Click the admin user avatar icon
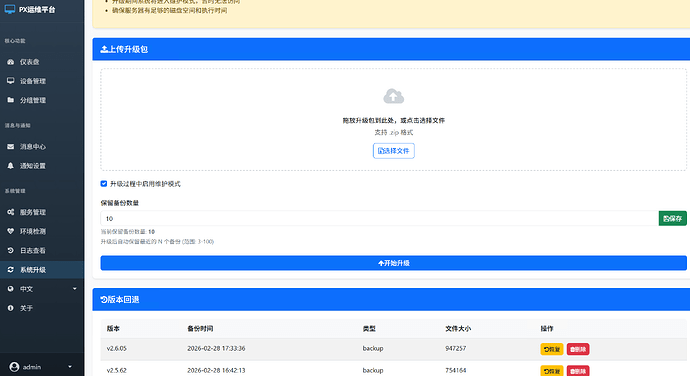The width and height of the screenshot is (690, 376). (x=14, y=367)
